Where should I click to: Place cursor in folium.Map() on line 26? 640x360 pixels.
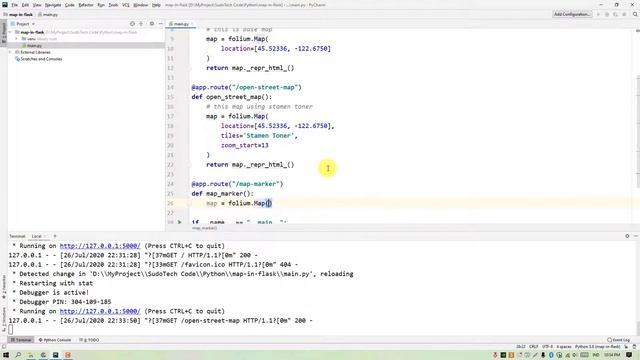[269, 203]
